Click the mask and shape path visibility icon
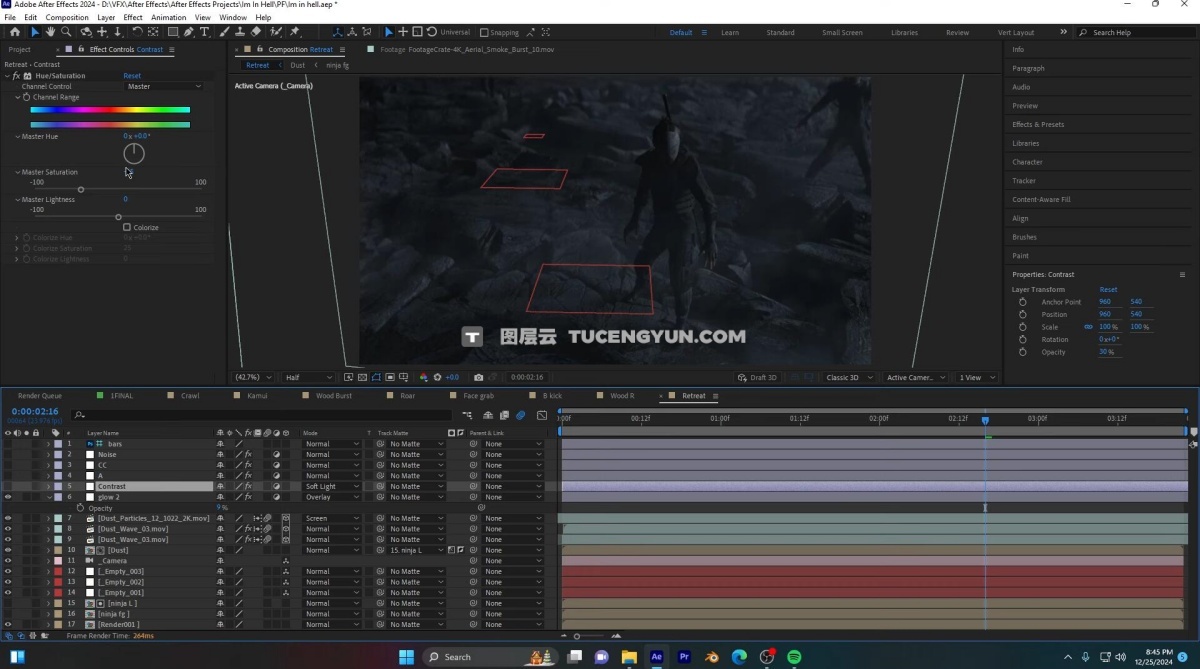Screen dimensions: 1200x669 (x=376, y=377)
